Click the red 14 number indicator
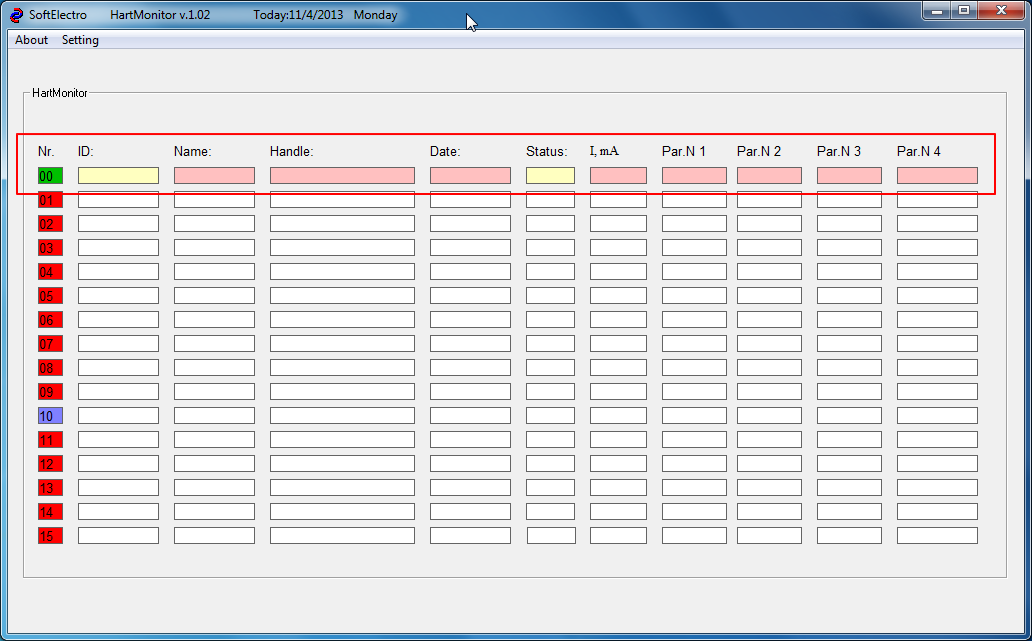 click(x=50, y=511)
